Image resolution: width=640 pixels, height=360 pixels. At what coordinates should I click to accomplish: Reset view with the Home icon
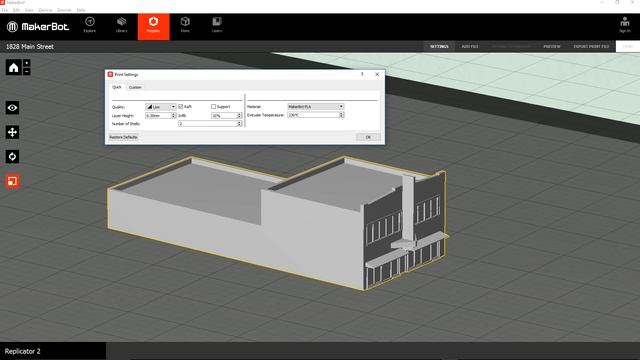(x=13, y=67)
